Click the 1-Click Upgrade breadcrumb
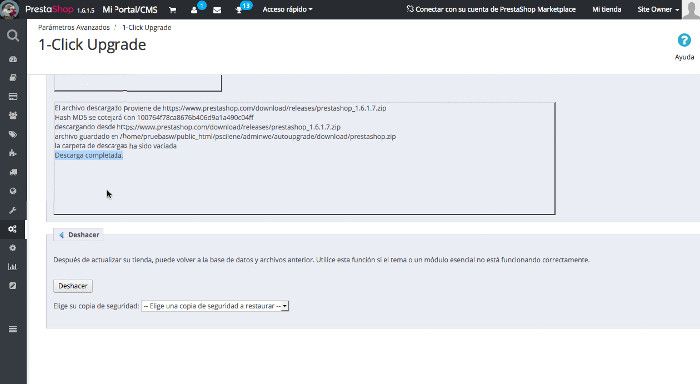Viewport: 700px width, 384px height. point(146,27)
